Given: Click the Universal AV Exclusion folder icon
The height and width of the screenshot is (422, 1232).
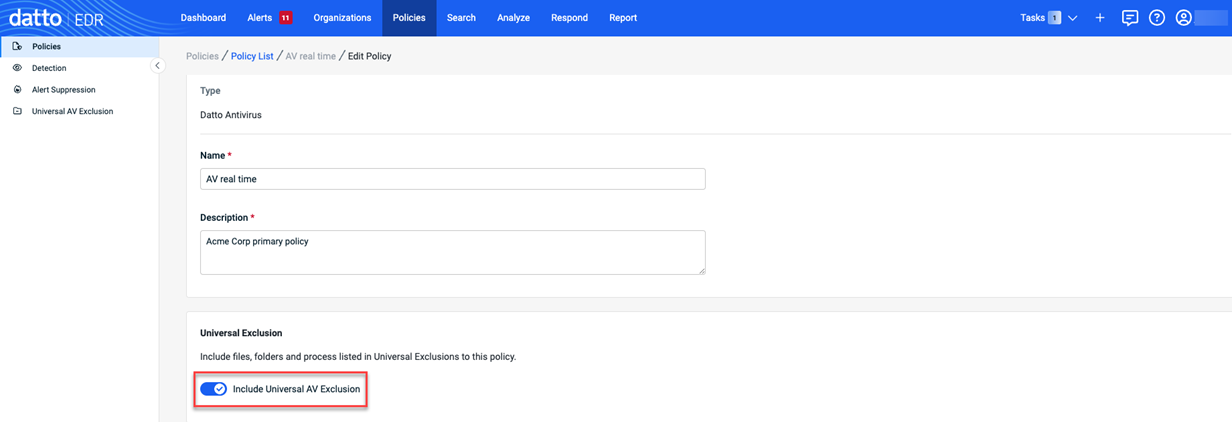Looking at the screenshot, I should click(17, 111).
